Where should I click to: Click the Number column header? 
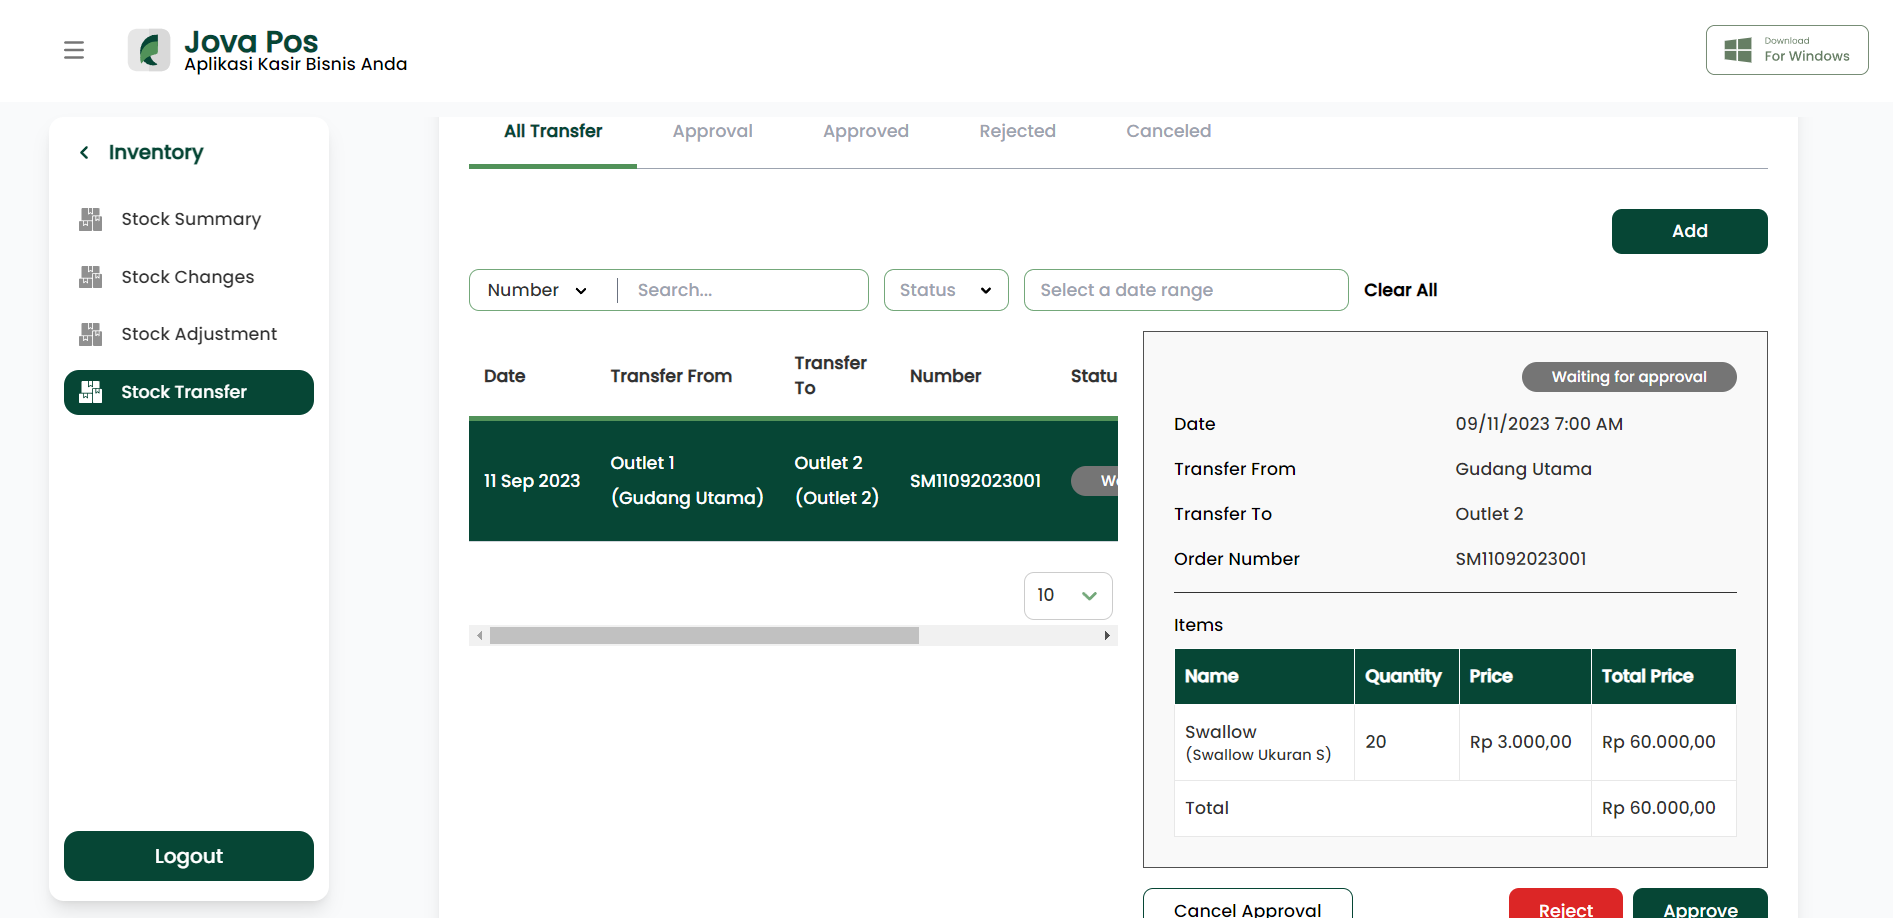[x=946, y=376]
